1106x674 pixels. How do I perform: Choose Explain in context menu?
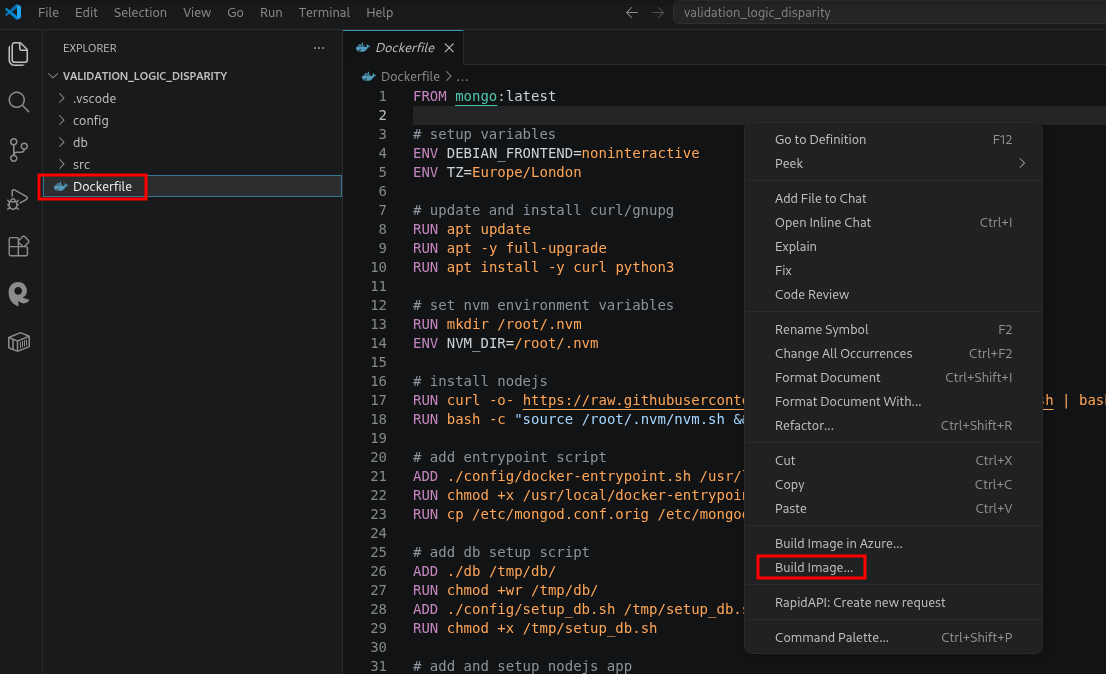click(893, 247)
